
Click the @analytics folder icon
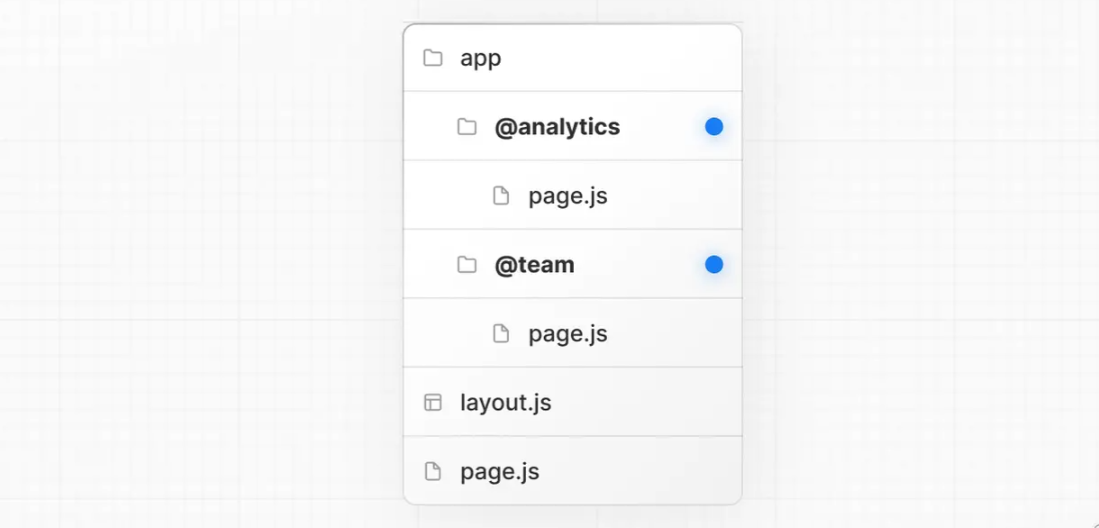pos(466,127)
